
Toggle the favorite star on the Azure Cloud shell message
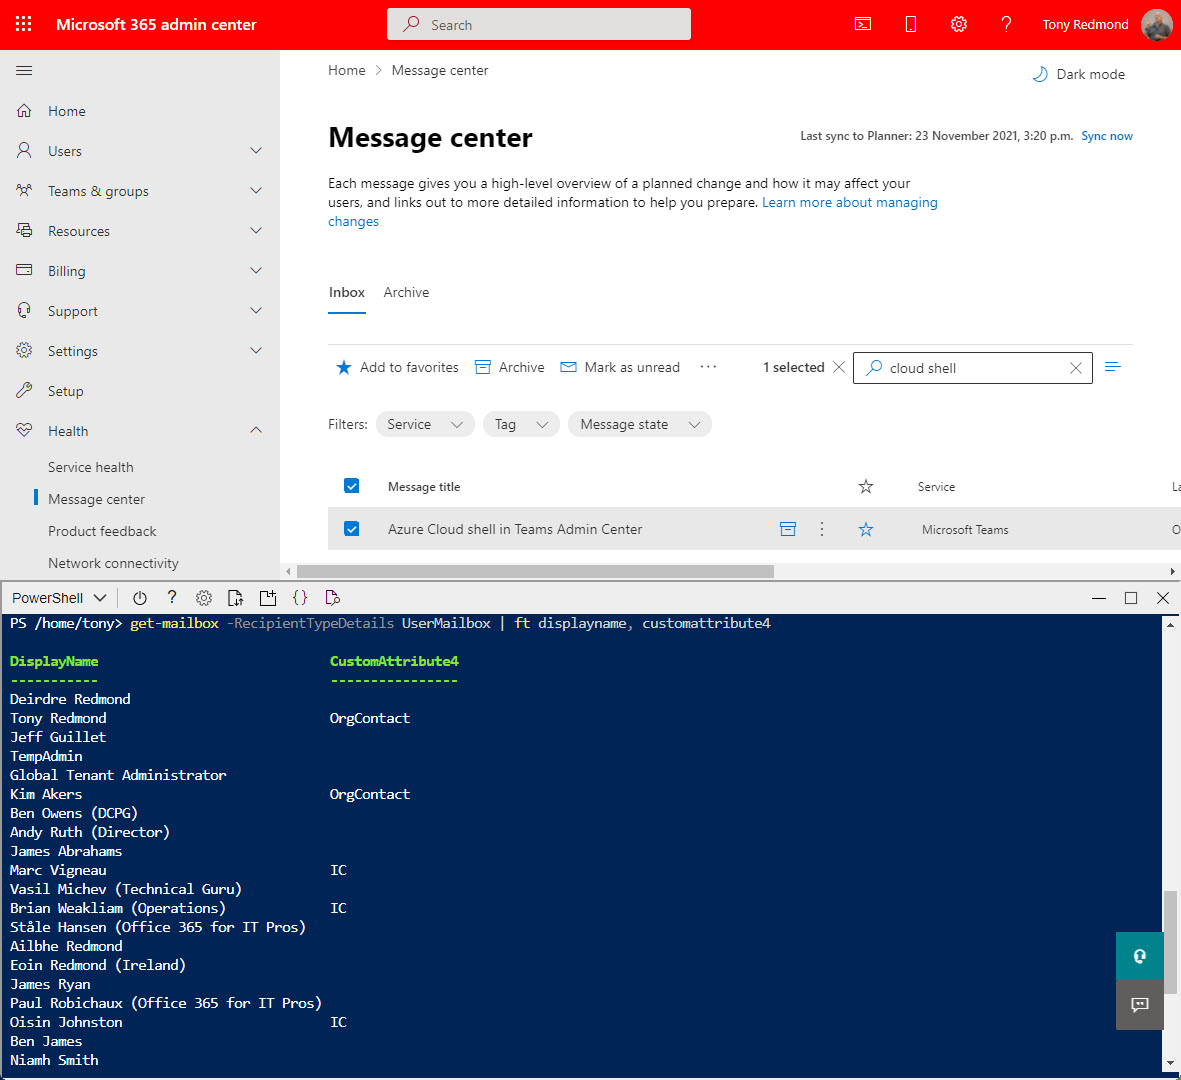pyautogui.click(x=866, y=528)
